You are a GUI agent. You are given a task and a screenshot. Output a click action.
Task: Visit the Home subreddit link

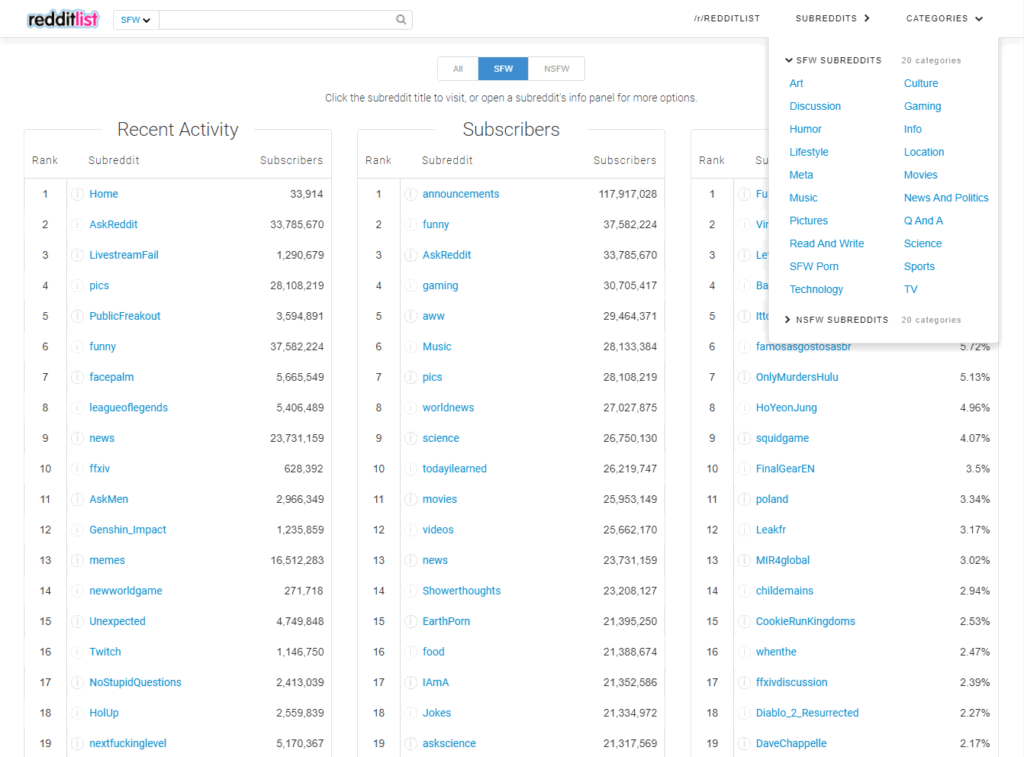click(104, 194)
